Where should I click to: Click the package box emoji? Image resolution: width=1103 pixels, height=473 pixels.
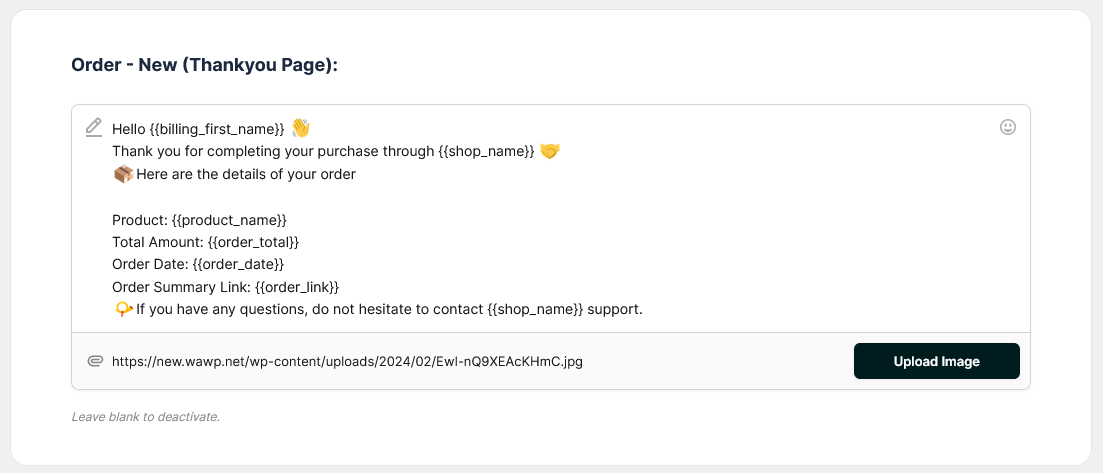click(123, 174)
